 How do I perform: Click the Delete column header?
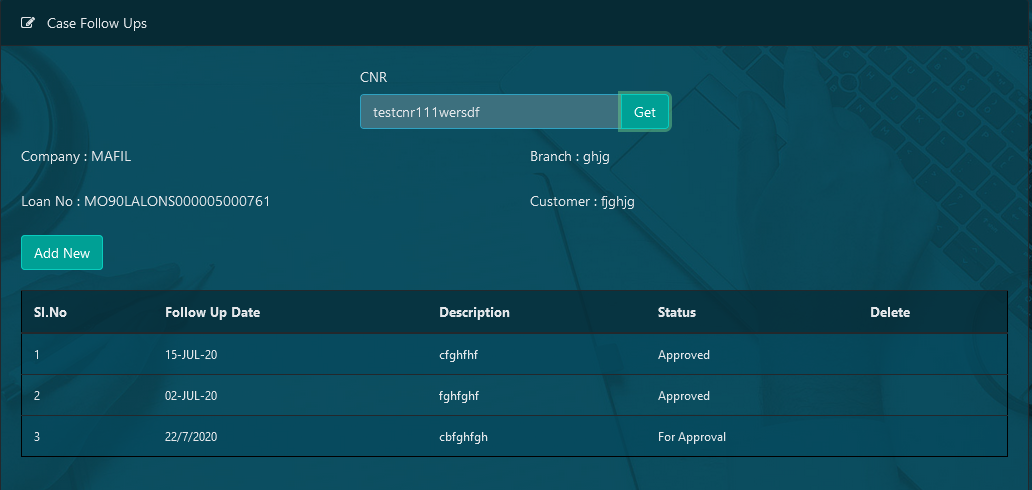(890, 312)
